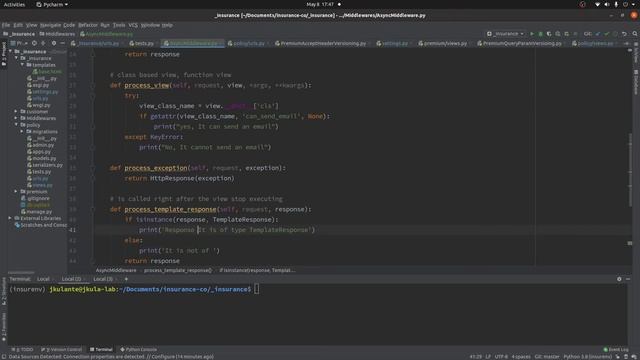
Task: Run the _insurance configuration with green play icon
Action: coord(532,34)
